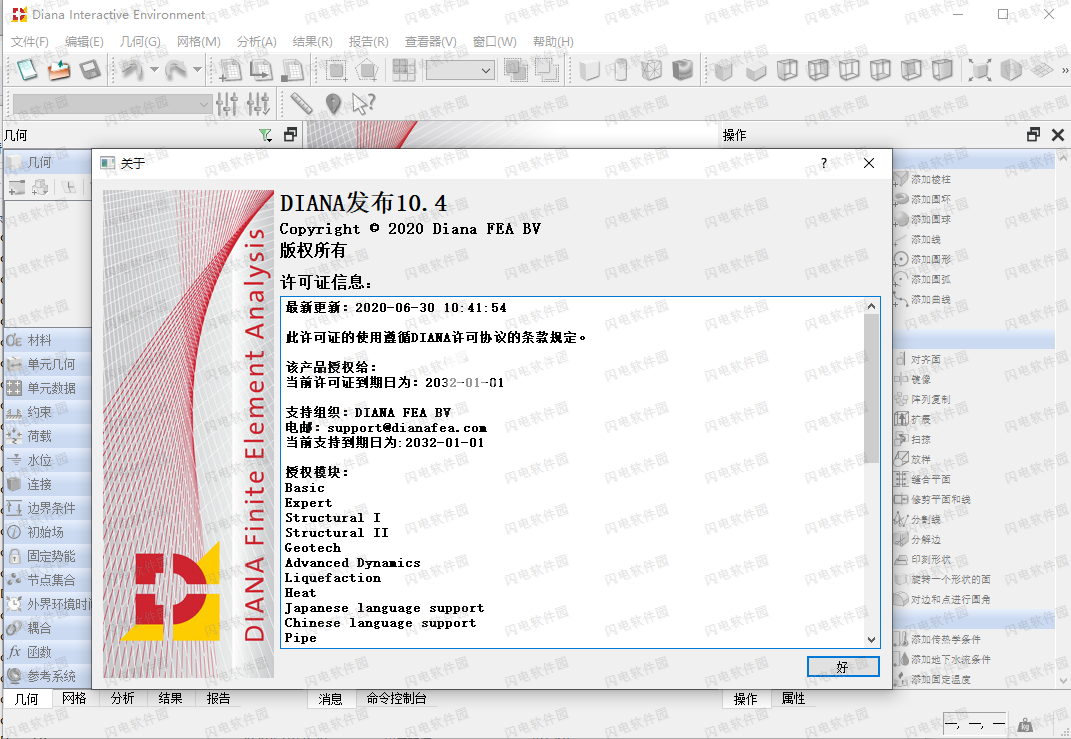The image size is (1071, 739).
Task: Open the 文件(F) menu
Action: [x=29, y=42]
